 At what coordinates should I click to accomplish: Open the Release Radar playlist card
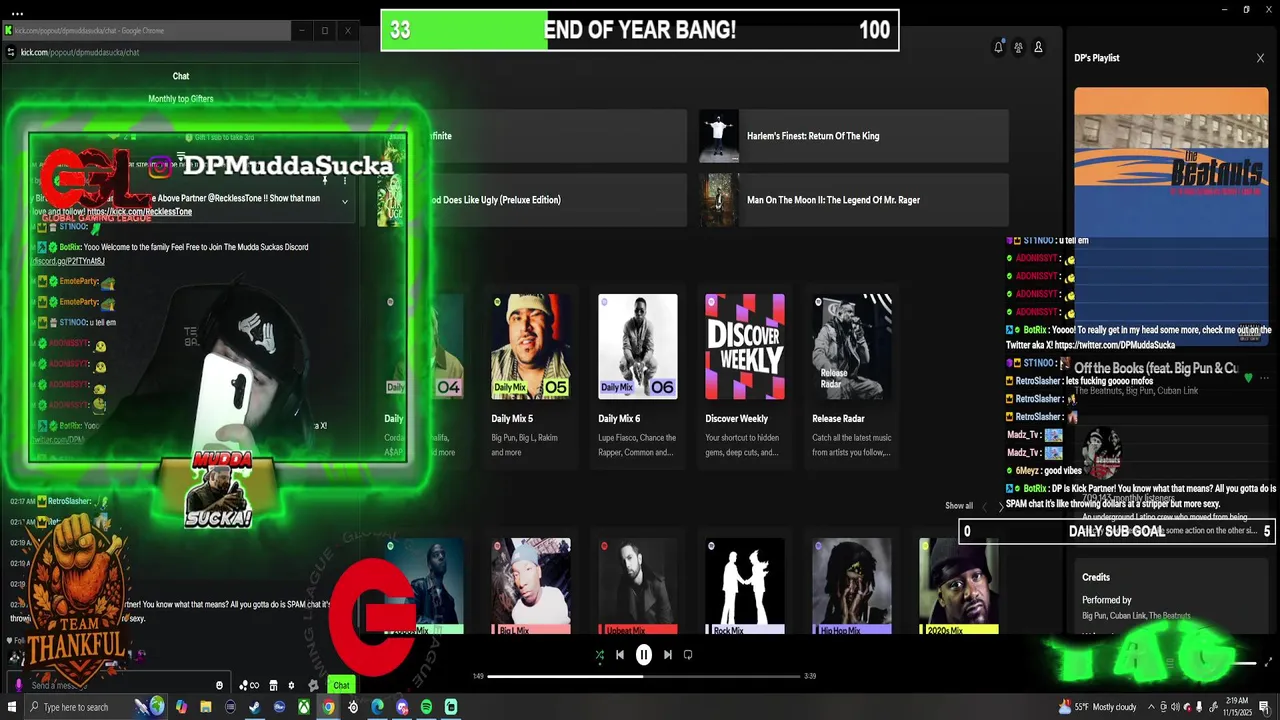pos(852,376)
